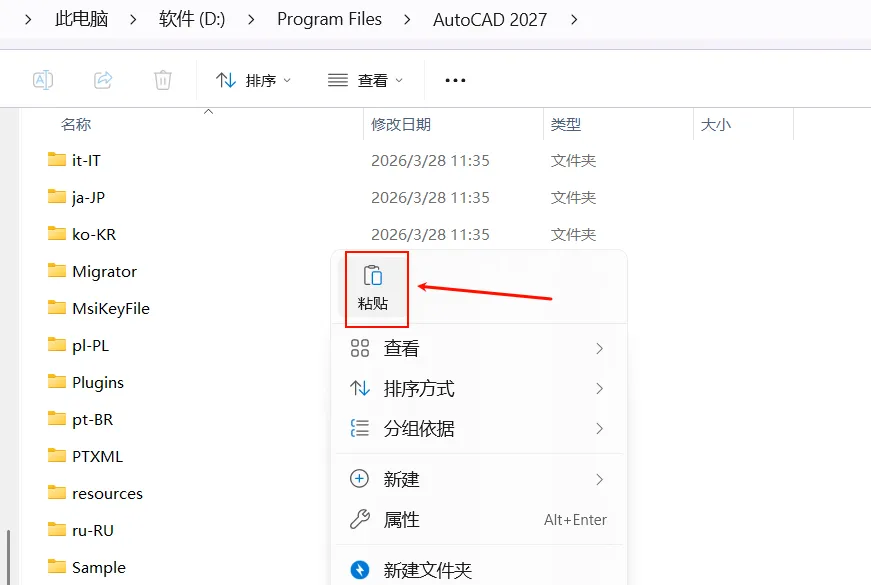Select the Sample folder
Image resolution: width=871 pixels, height=585 pixels.
[99, 567]
